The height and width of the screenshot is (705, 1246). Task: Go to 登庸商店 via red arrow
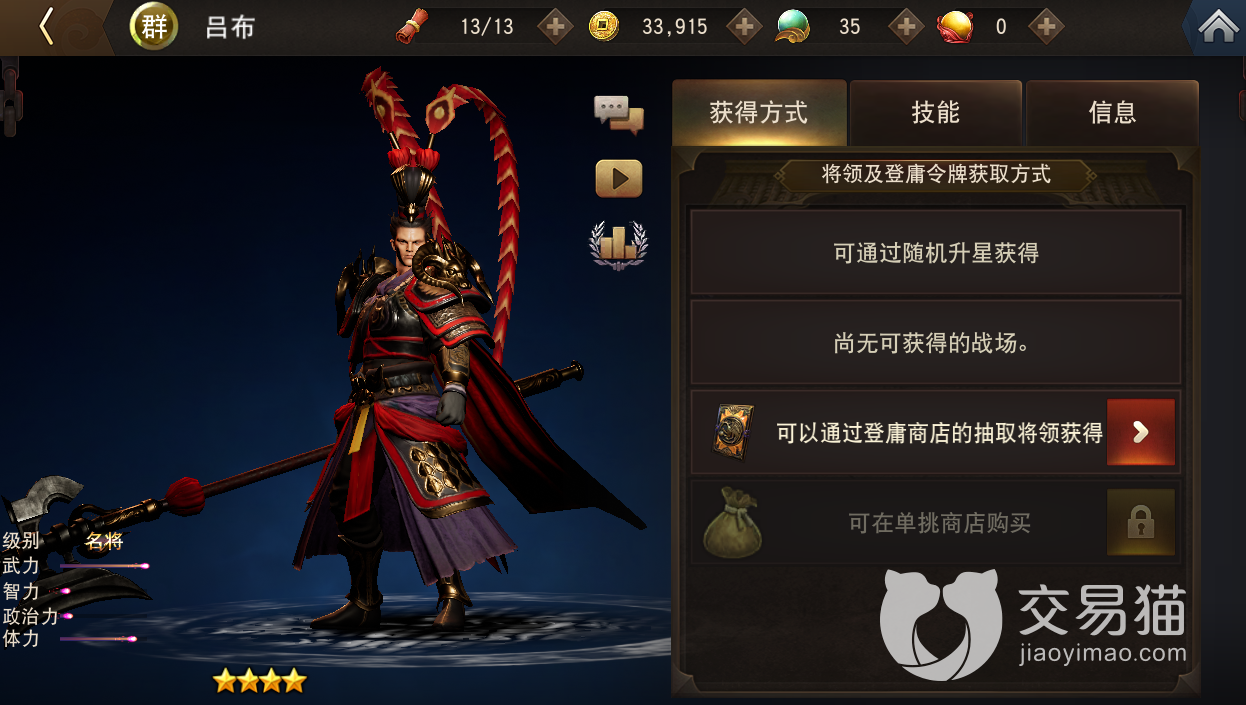click(1141, 432)
